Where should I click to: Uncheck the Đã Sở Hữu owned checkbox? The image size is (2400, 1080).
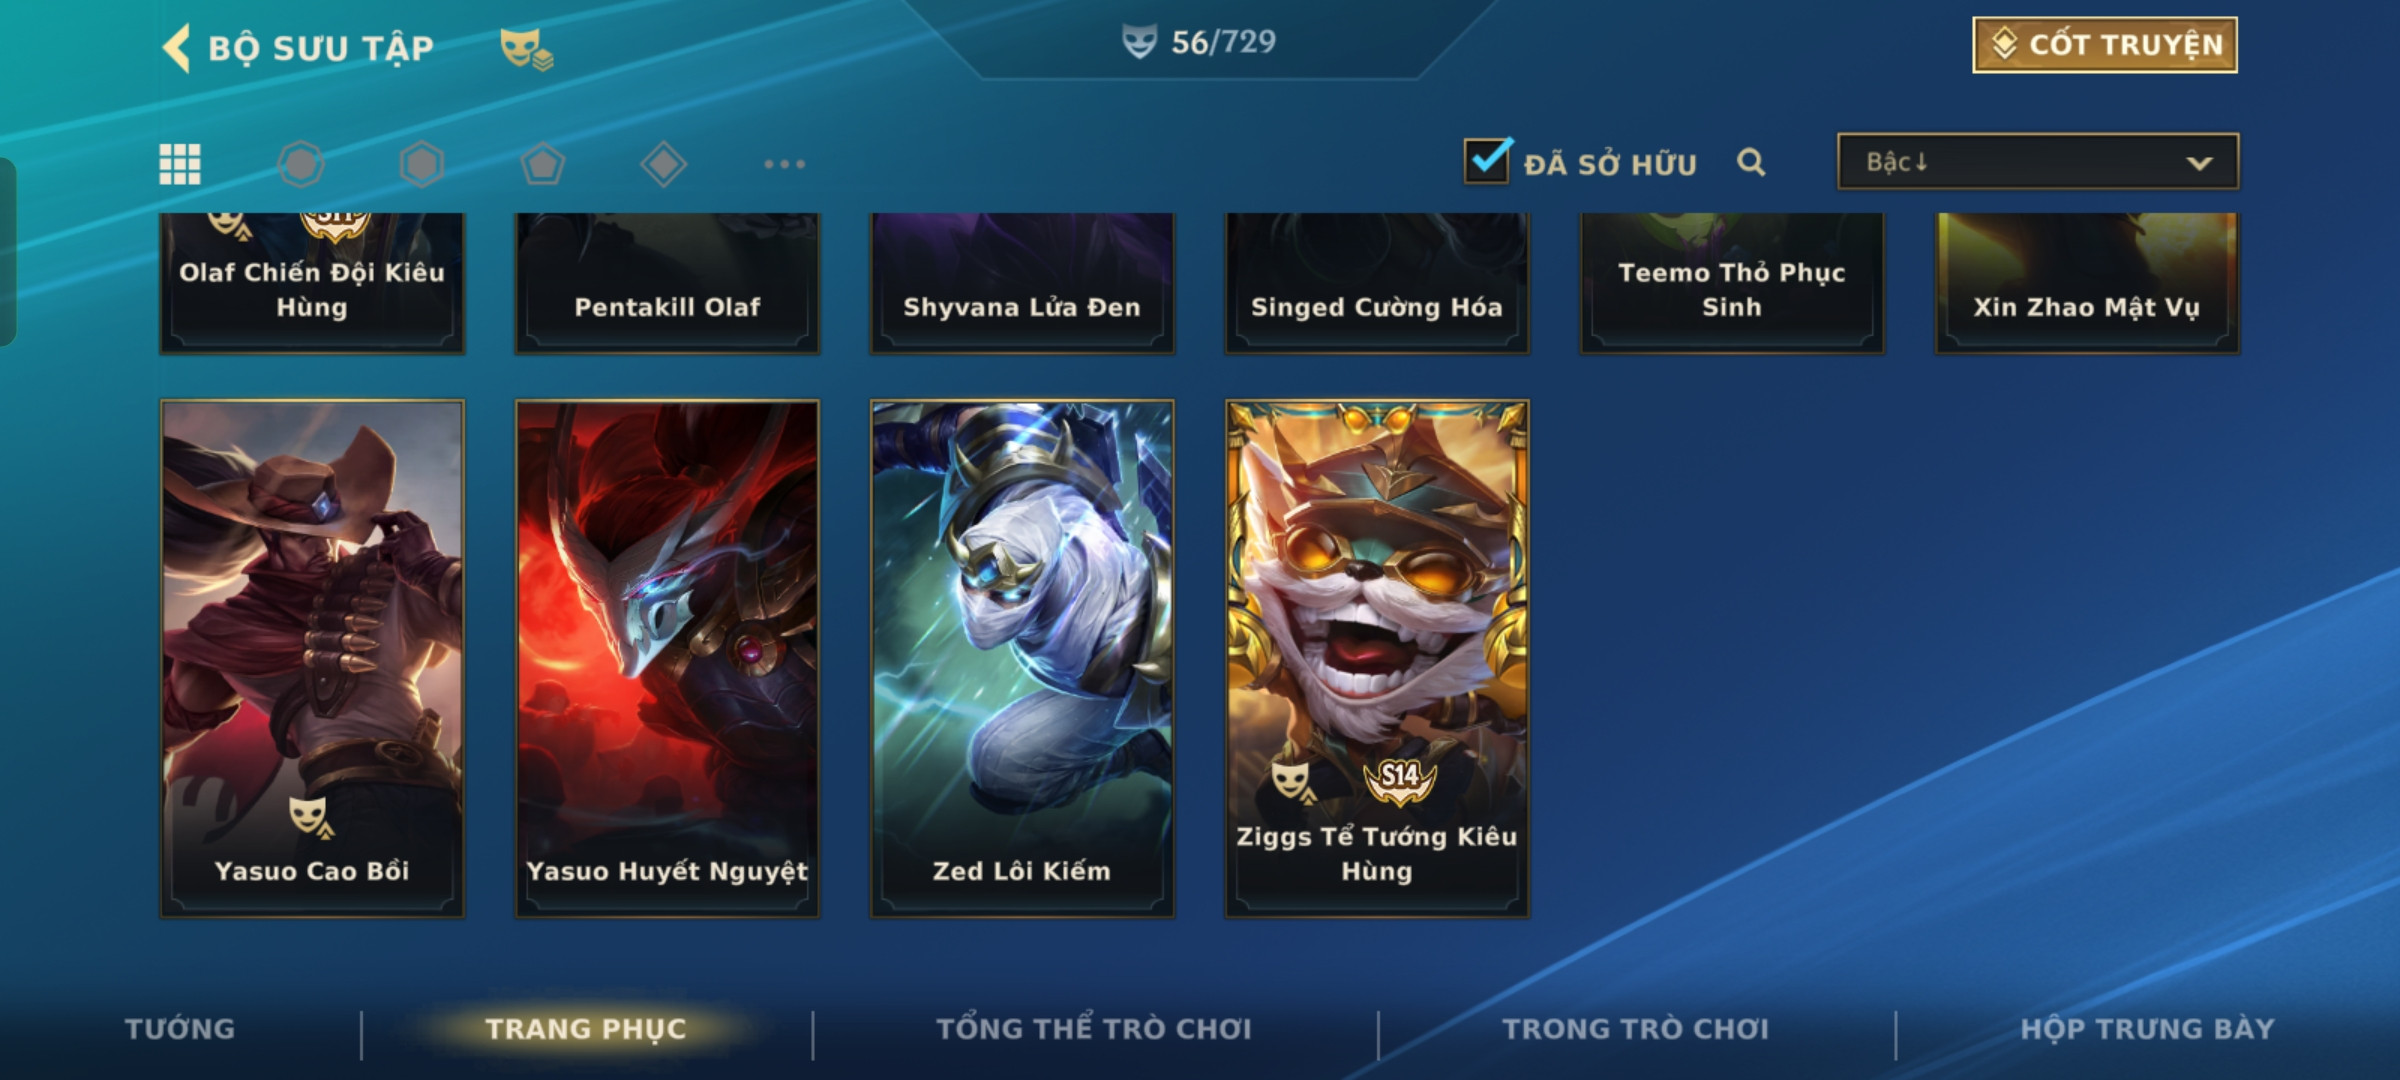click(1487, 160)
